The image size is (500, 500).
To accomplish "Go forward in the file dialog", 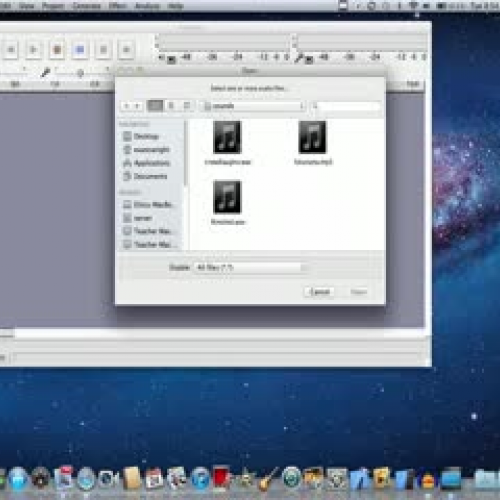I will coord(137,106).
